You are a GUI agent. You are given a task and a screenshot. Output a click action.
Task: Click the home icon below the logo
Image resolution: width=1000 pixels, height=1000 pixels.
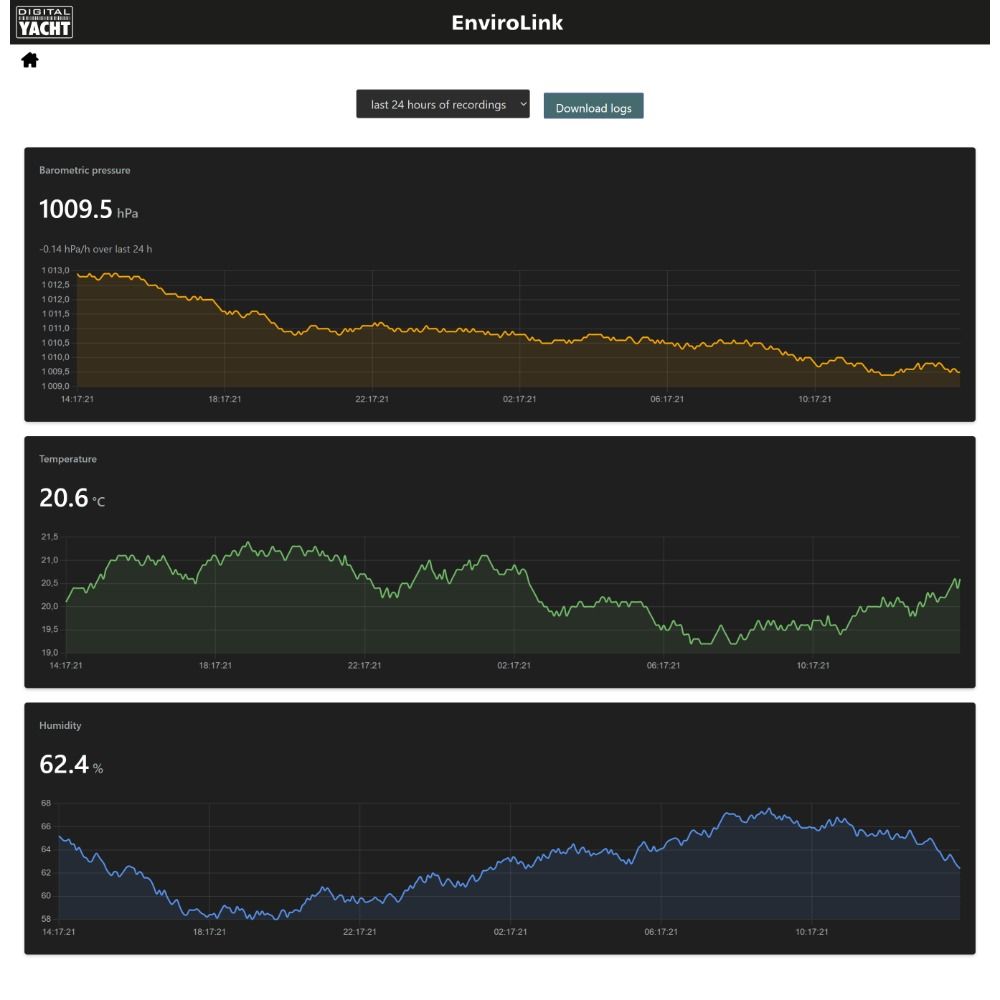pos(30,60)
